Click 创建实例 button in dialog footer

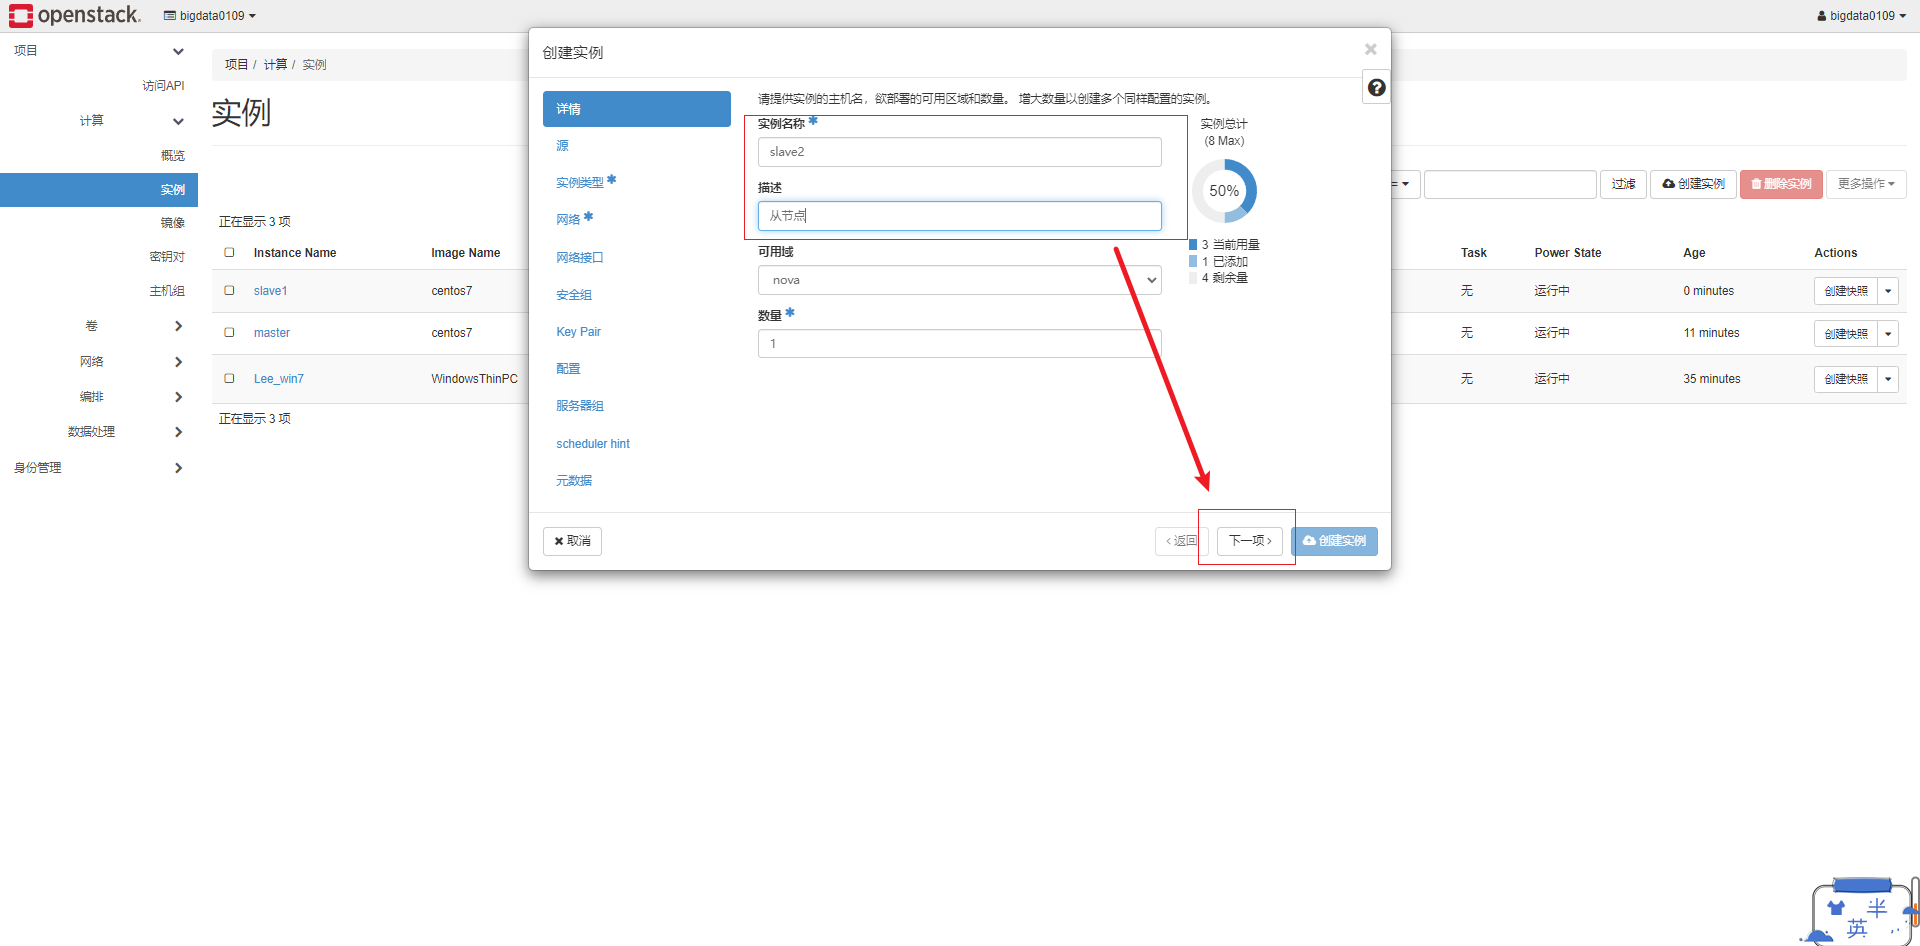[x=1334, y=541]
